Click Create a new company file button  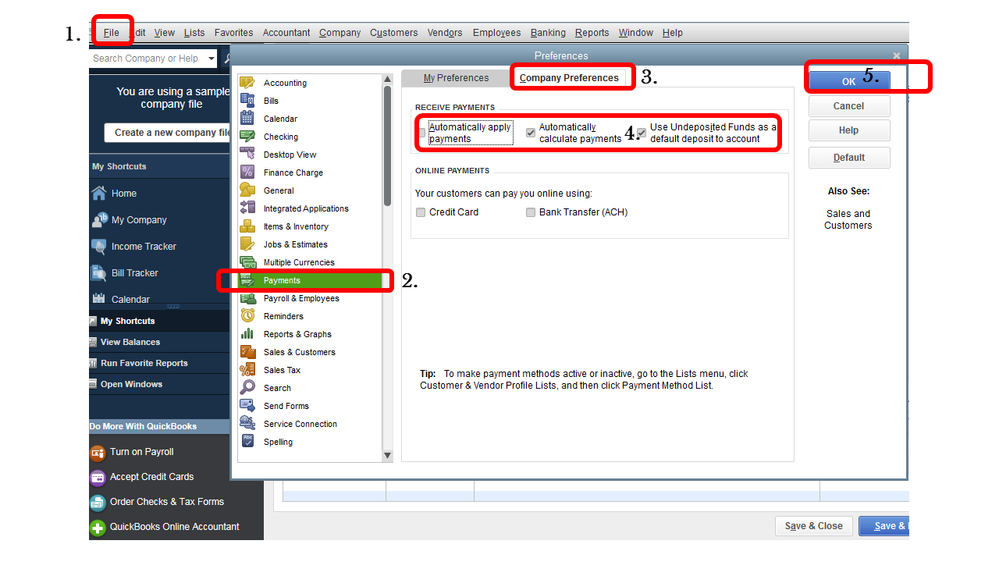[168, 133]
